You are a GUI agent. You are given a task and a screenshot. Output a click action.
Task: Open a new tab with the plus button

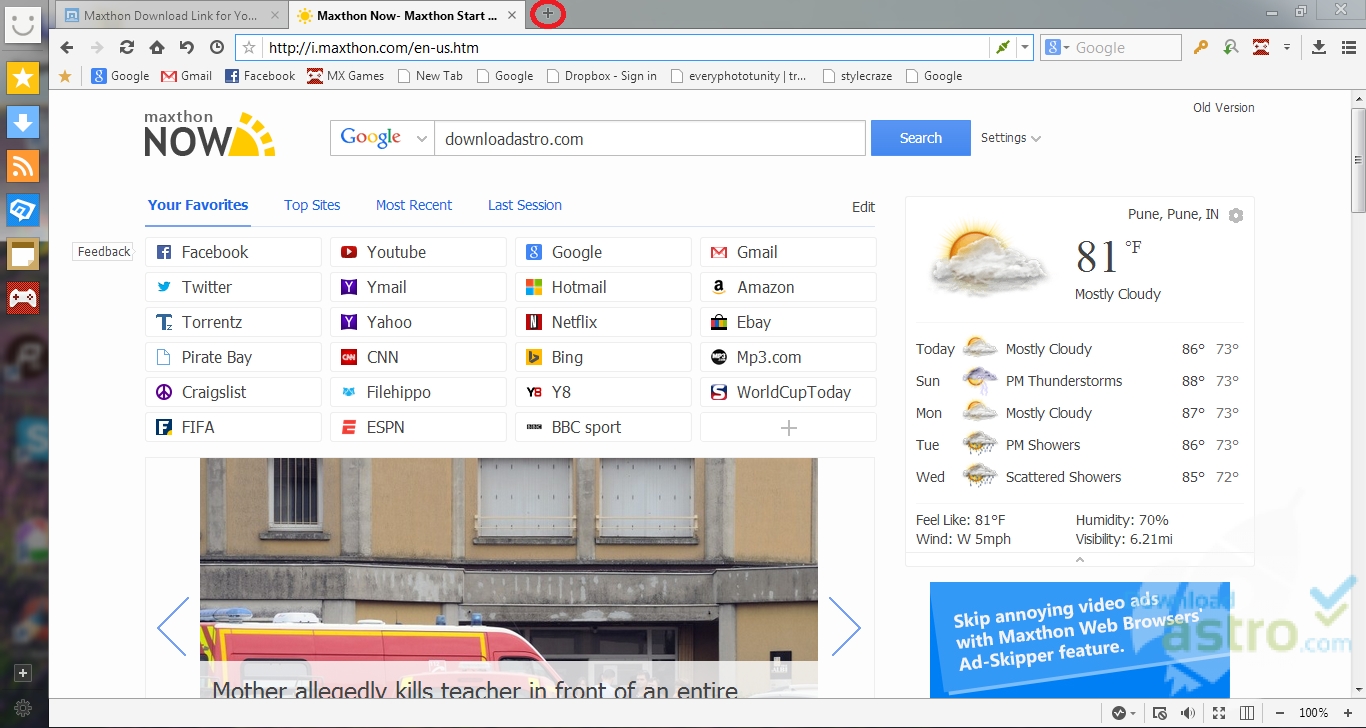(547, 14)
